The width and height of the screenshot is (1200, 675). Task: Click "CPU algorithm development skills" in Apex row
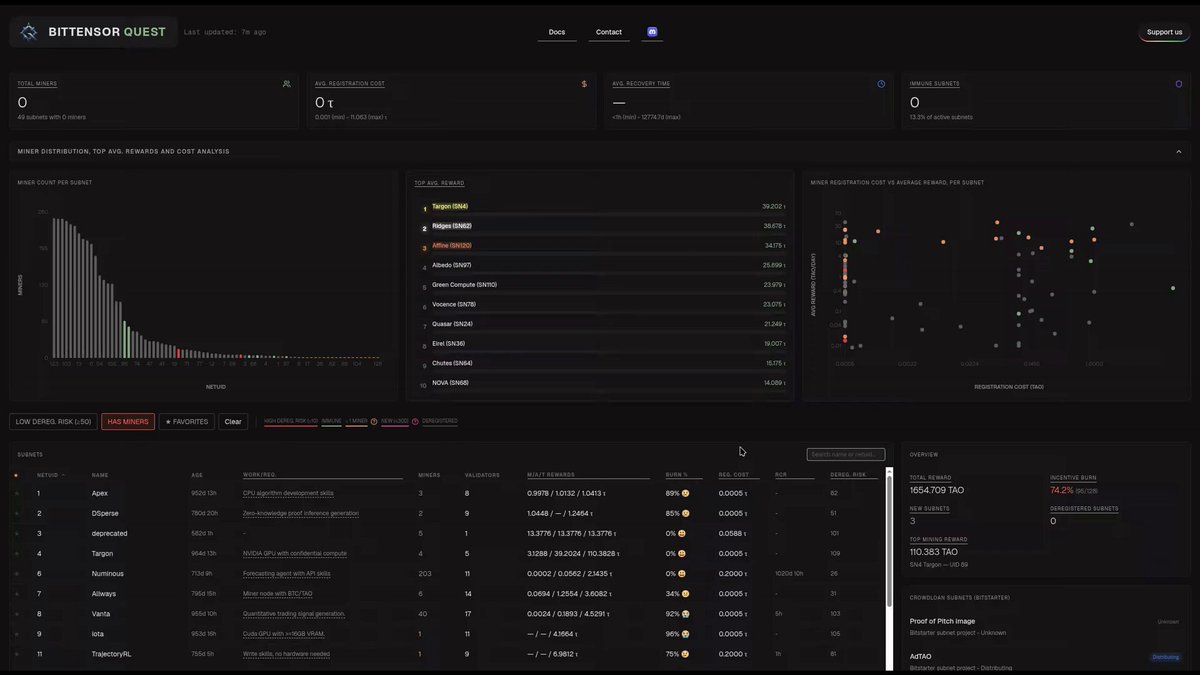288,493
